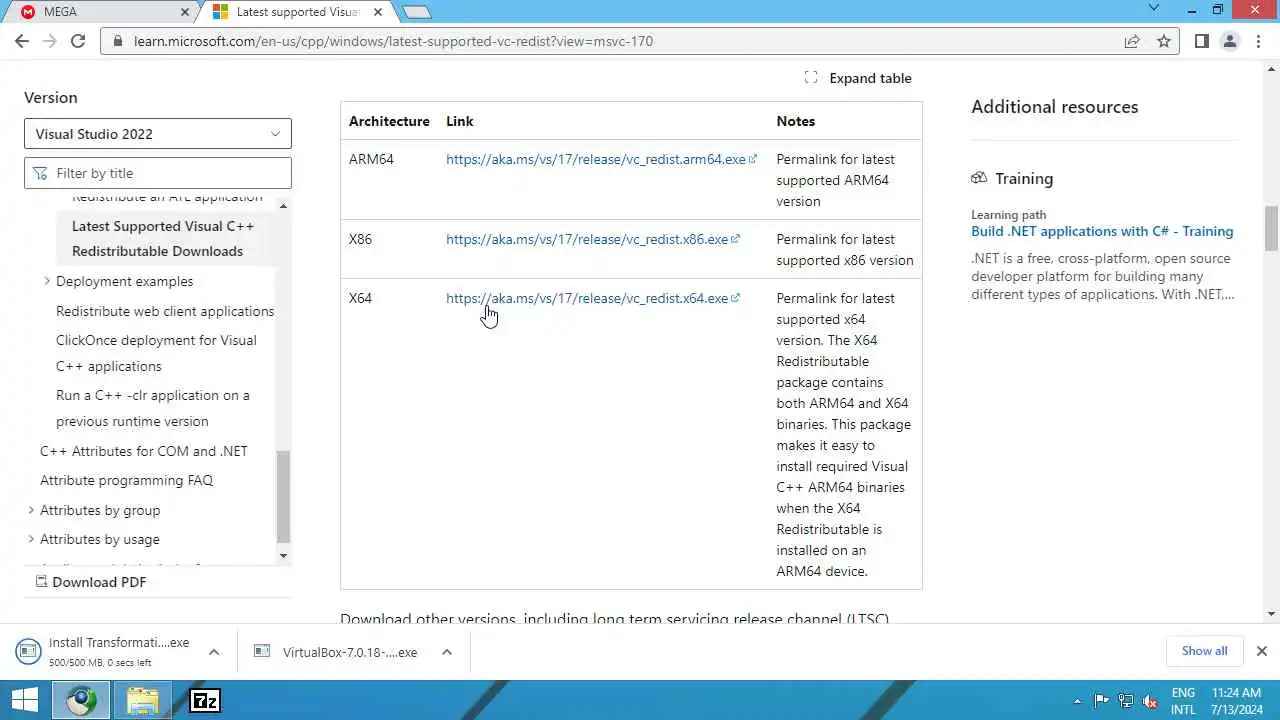
Task: Open downloaded VirtualBox-7.0.18 exe file
Action: (337, 652)
